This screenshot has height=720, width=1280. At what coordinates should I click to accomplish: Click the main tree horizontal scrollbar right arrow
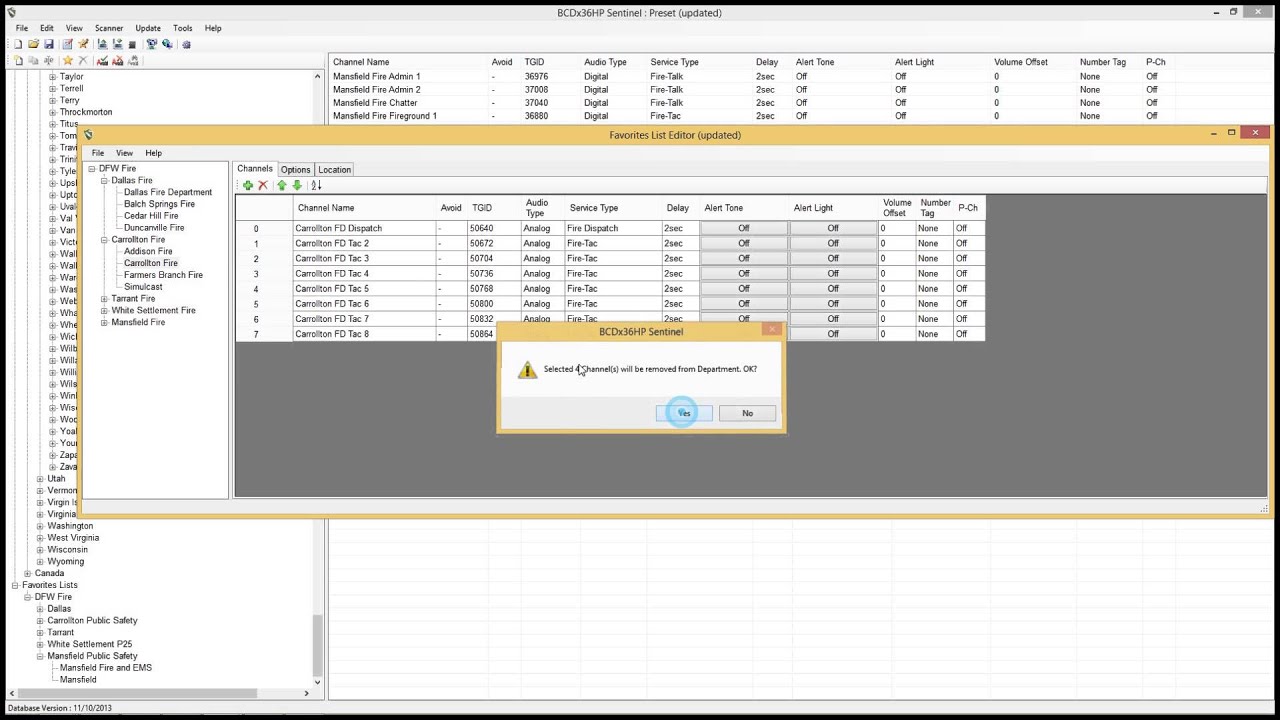[307, 693]
